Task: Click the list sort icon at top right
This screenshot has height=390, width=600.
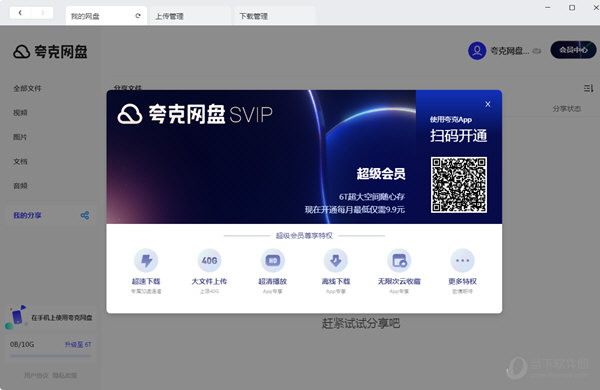Action: [588, 88]
